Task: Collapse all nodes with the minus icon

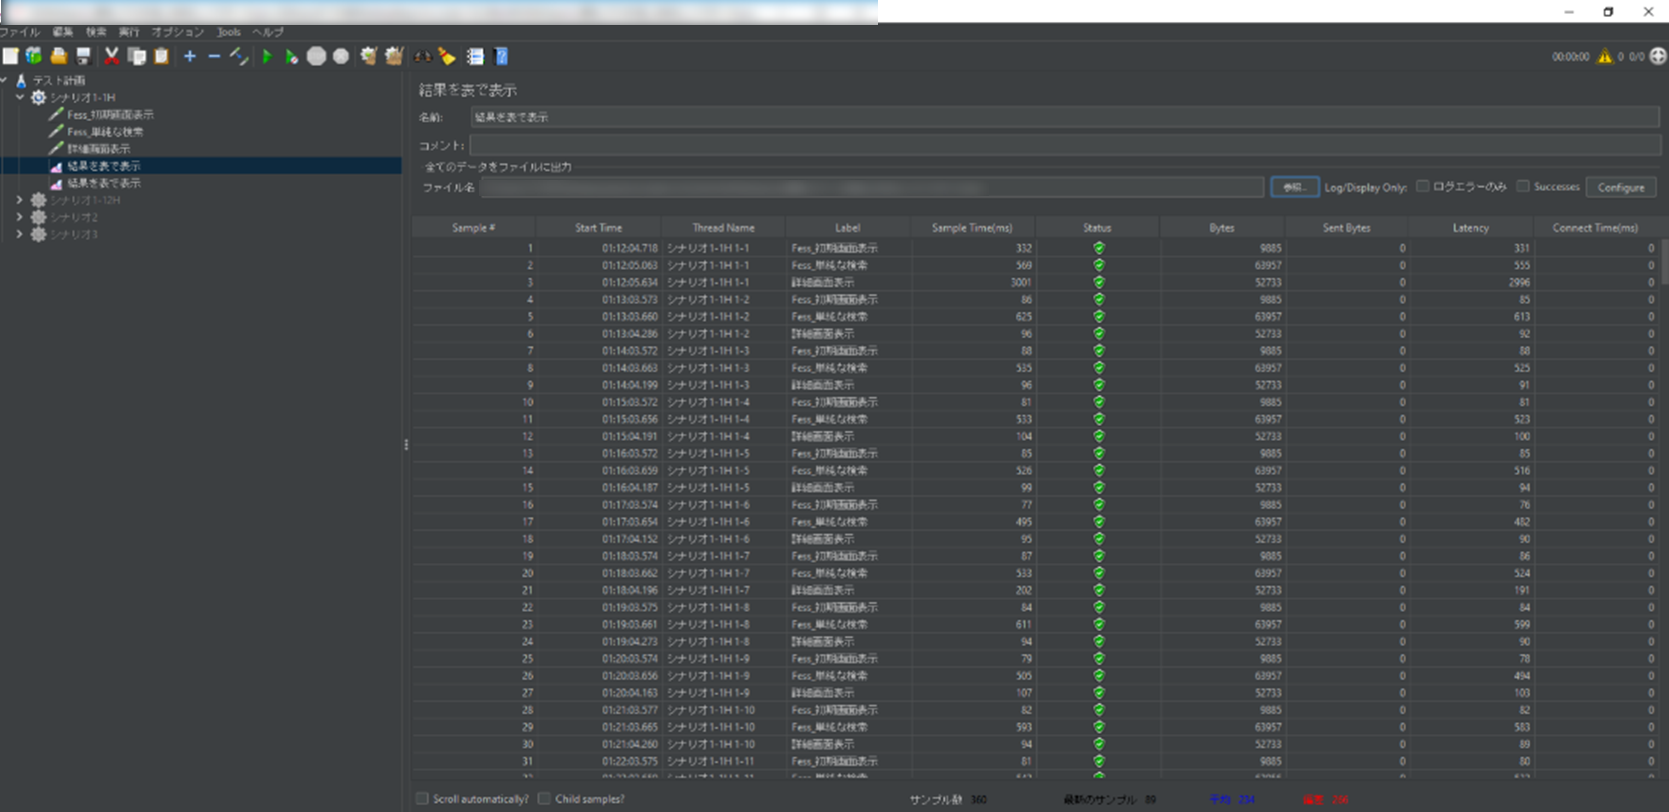Action: (214, 56)
